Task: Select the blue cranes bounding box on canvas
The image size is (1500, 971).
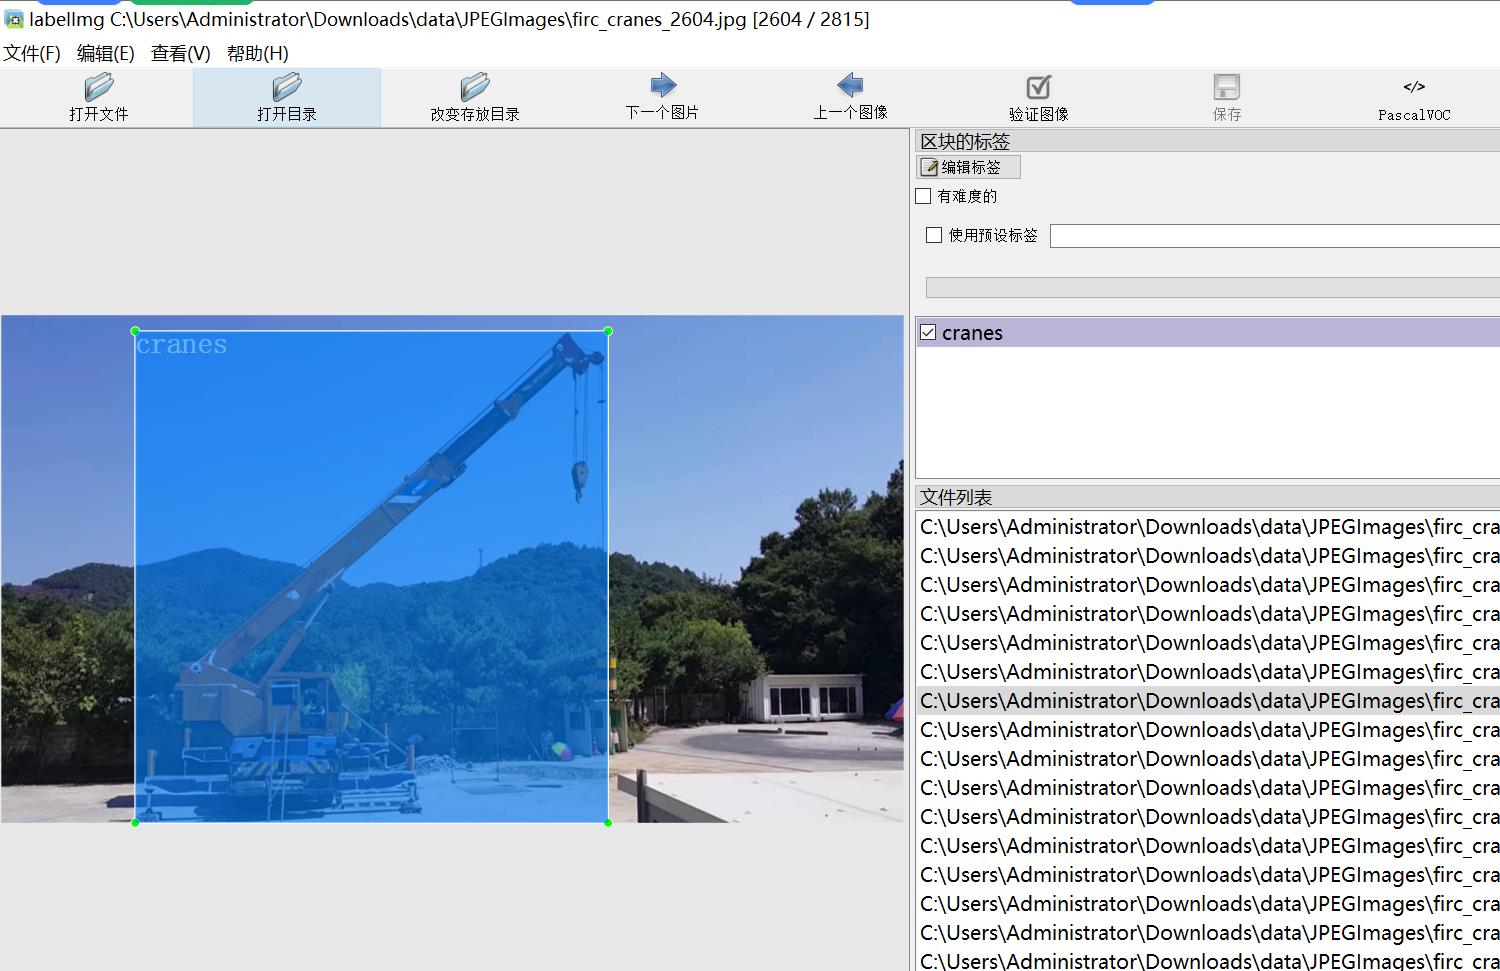Action: pyautogui.click(x=371, y=576)
